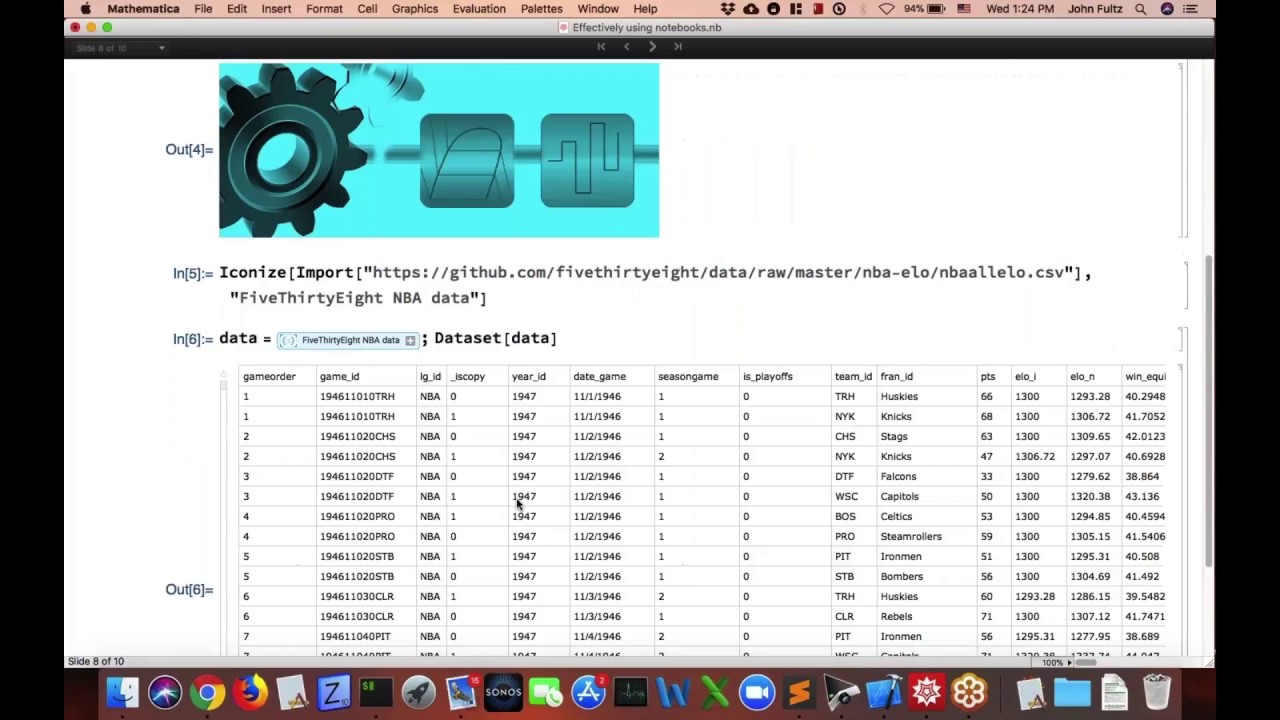Open Mathematica red spikey Dock icon
This screenshot has height=720, width=1280.
[x=926, y=692]
